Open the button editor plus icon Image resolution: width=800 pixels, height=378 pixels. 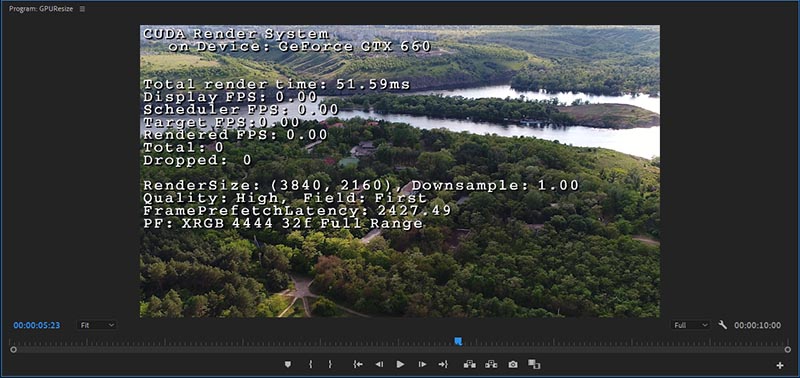pos(780,365)
